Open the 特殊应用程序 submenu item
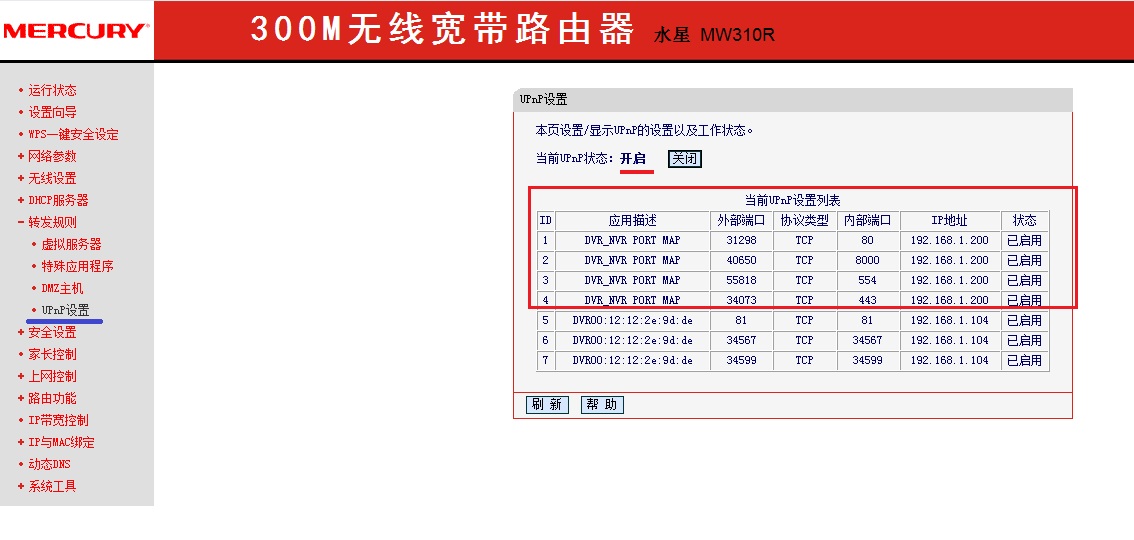1134x540 pixels. (x=77, y=266)
